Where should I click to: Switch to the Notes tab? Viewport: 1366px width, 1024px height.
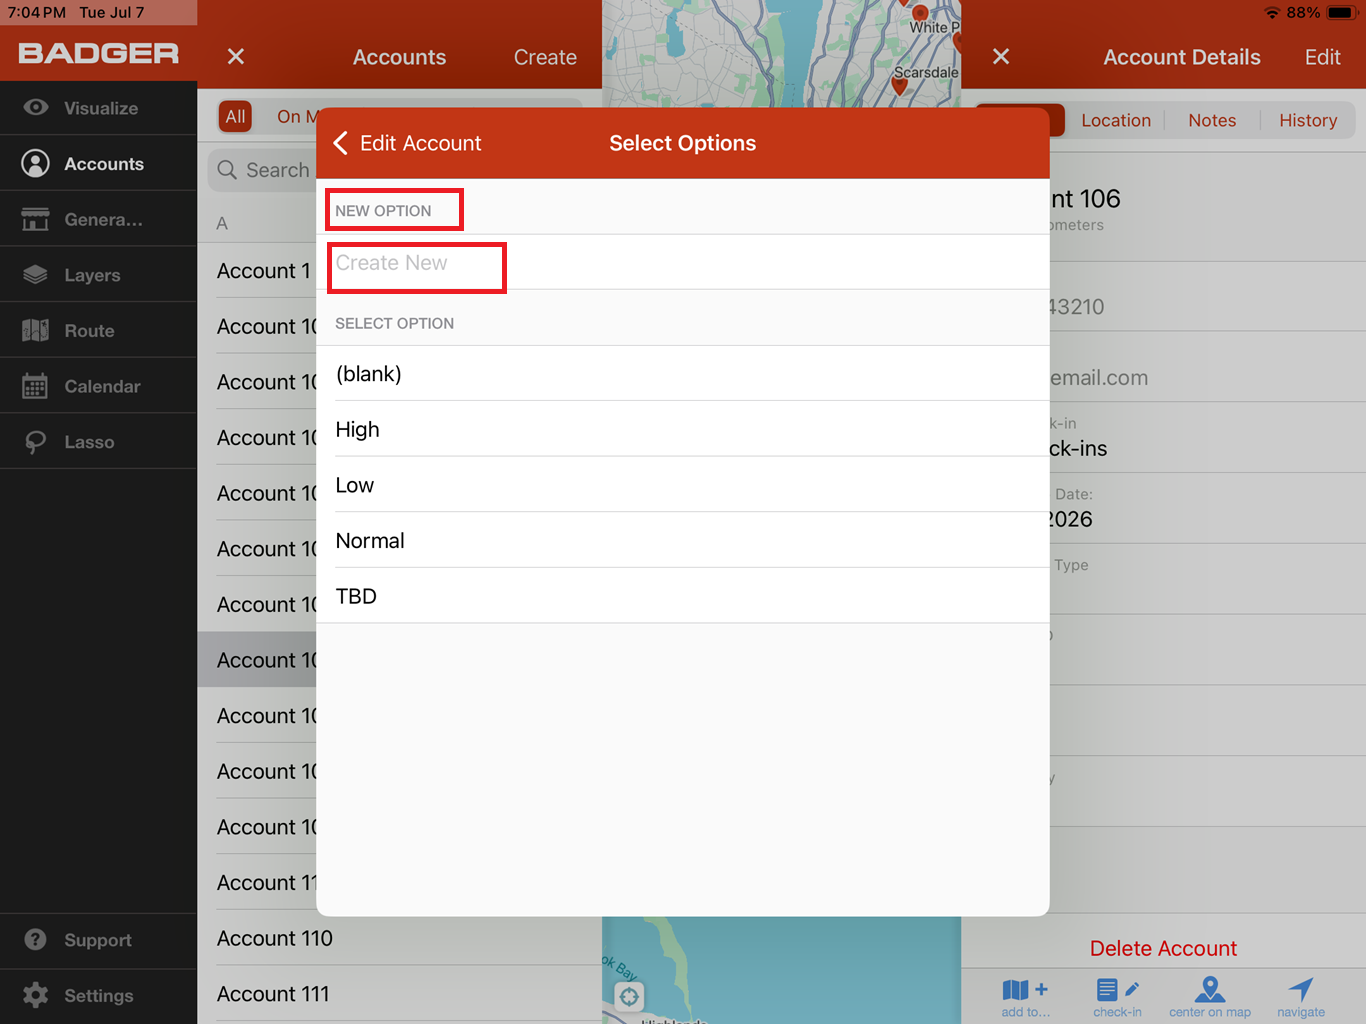point(1212,120)
